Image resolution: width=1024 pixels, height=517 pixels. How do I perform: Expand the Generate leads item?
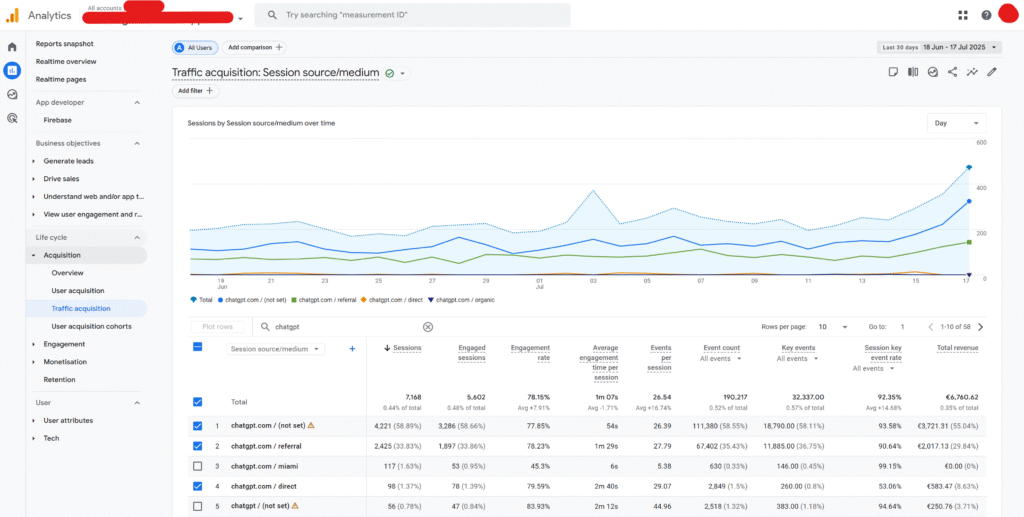pyautogui.click(x=34, y=161)
